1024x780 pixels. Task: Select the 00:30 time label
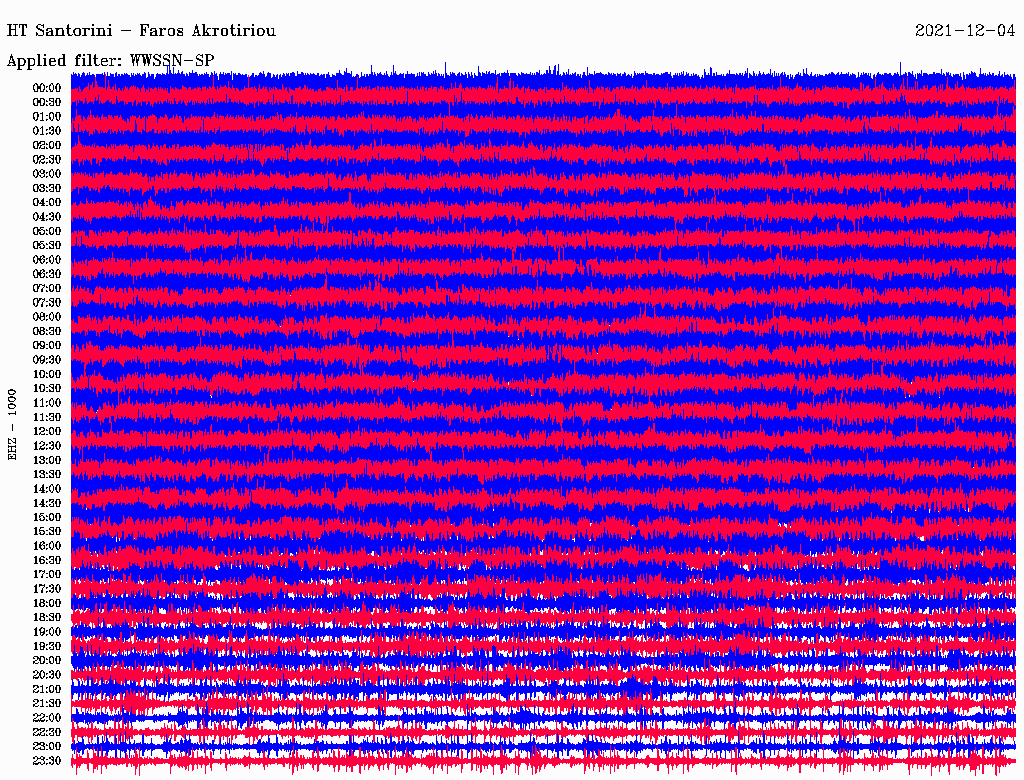pyautogui.click(x=46, y=102)
